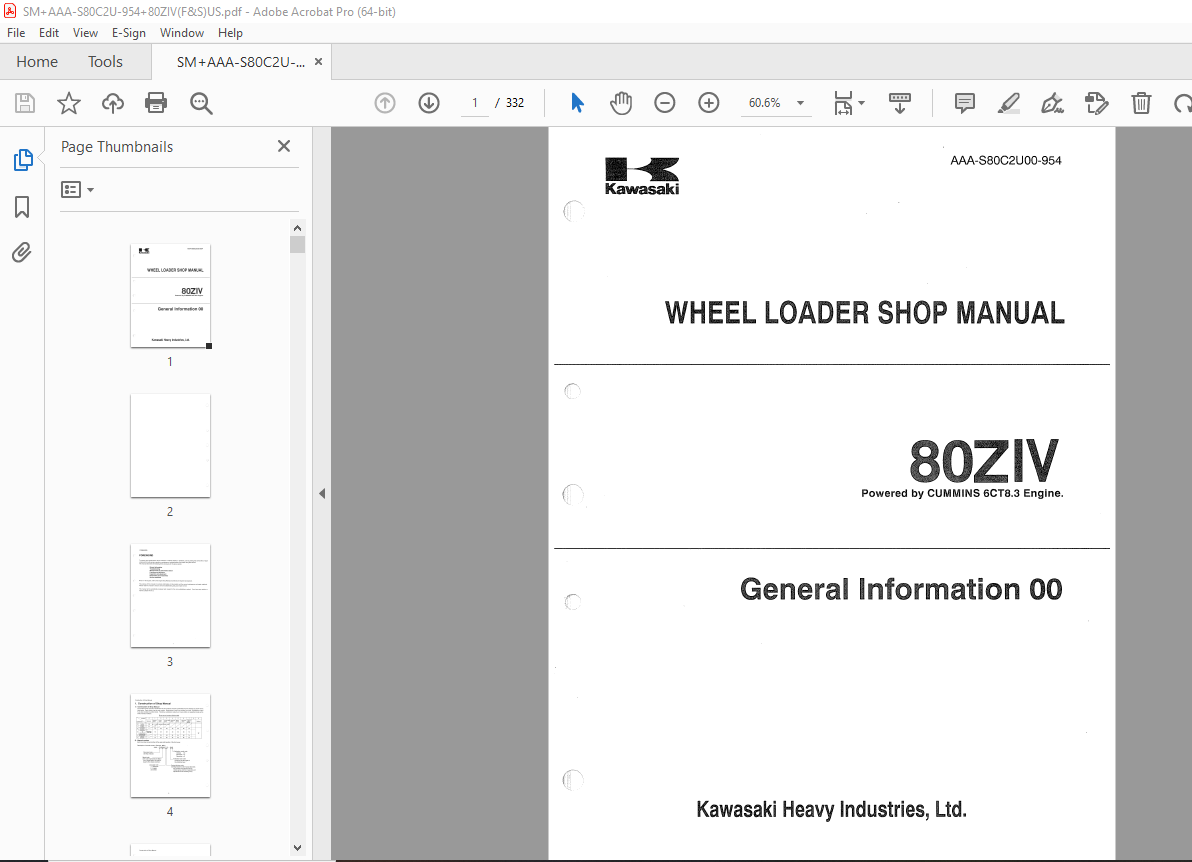This screenshot has width=1192, height=862.
Task: Add file to starred favorites
Action: [x=69, y=103]
